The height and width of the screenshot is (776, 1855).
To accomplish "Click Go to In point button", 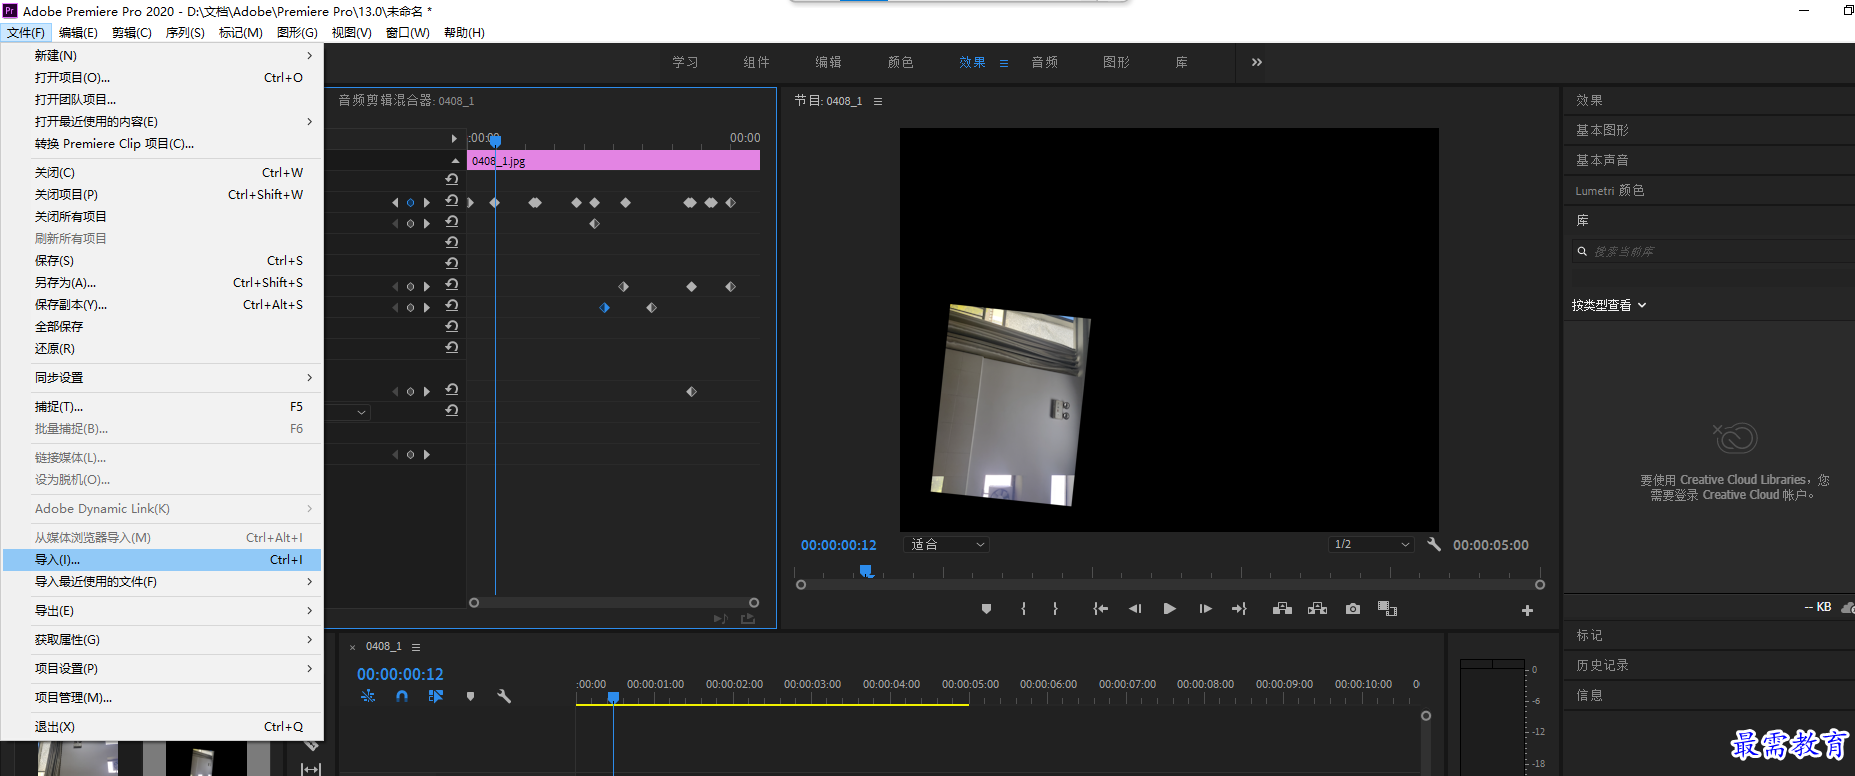I will click(1100, 609).
